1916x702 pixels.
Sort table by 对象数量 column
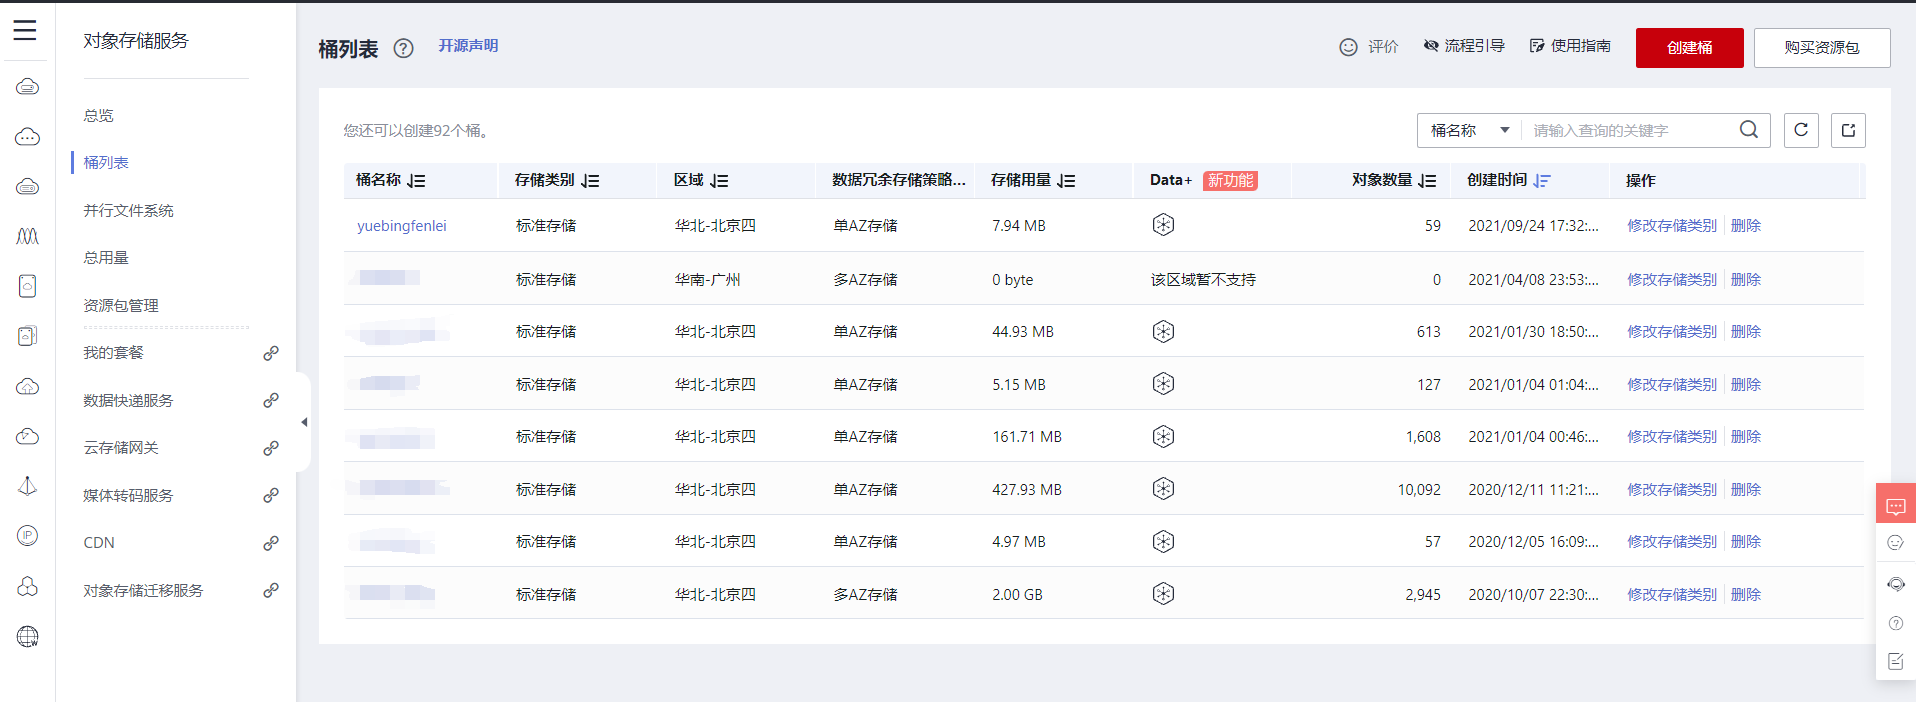(x=1427, y=181)
